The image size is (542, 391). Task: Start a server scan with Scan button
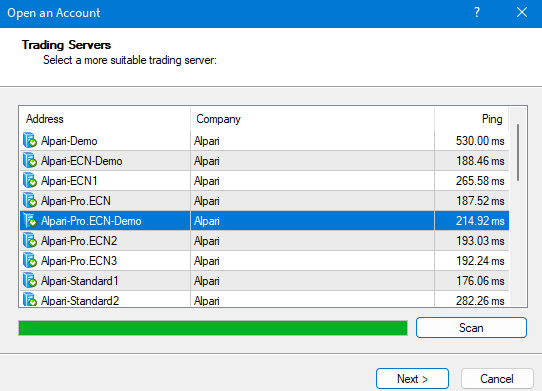(x=471, y=327)
